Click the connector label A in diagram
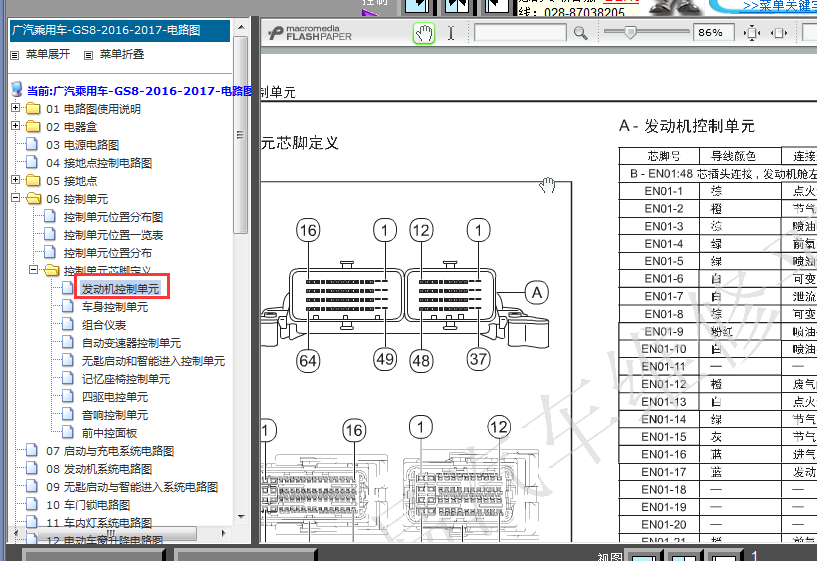 (536, 293)
